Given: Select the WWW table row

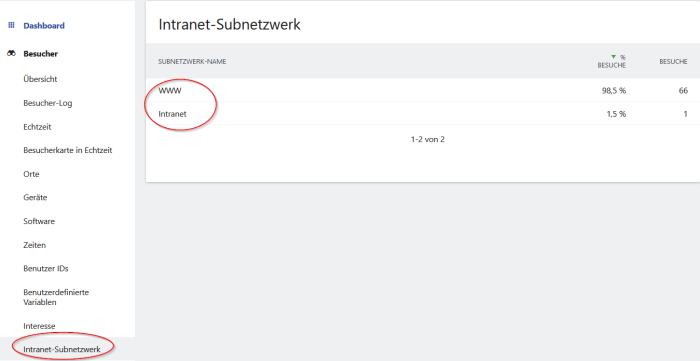Looking at the screenshot, I should coord(423,91).
